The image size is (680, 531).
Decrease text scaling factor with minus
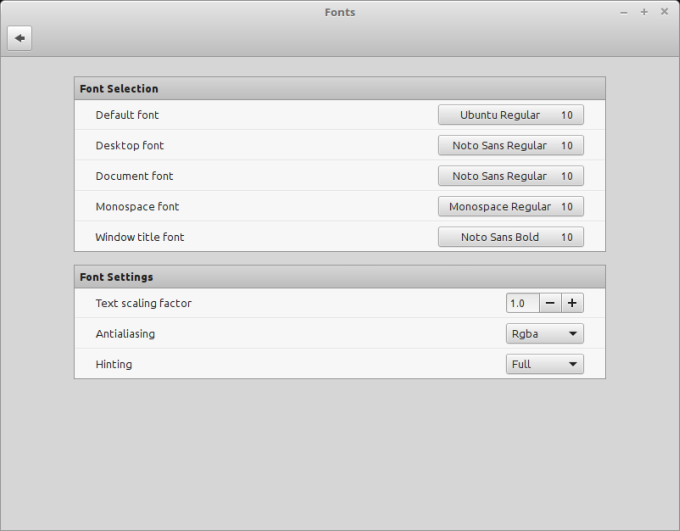(551, 303)
